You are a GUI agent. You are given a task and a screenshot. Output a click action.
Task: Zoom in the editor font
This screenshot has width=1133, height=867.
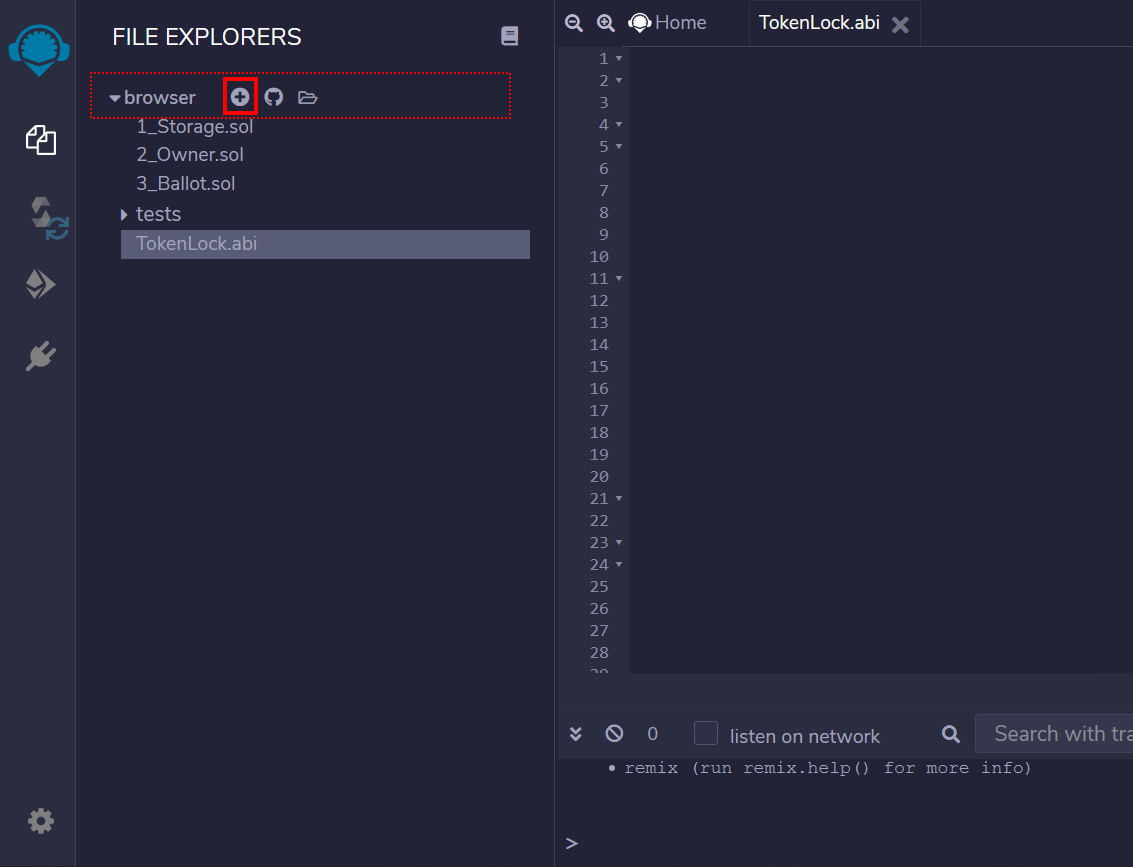(x=606, y=23)
